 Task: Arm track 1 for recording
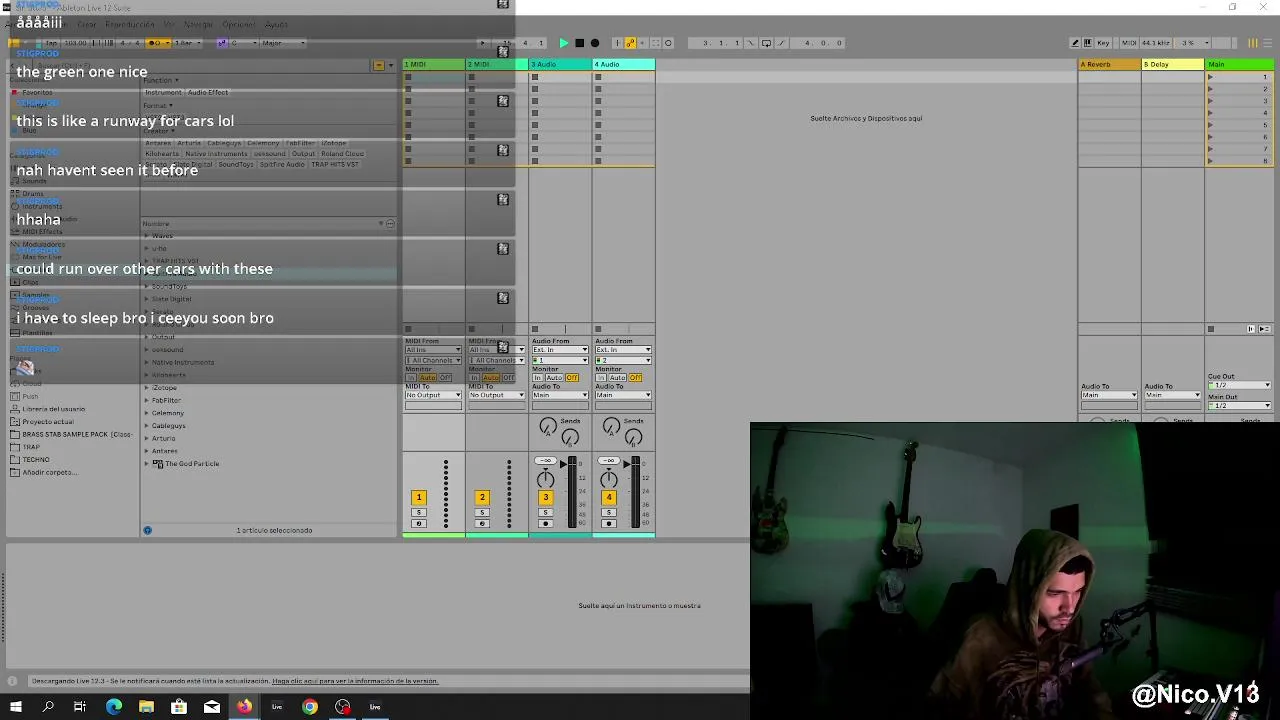point(419,523)
